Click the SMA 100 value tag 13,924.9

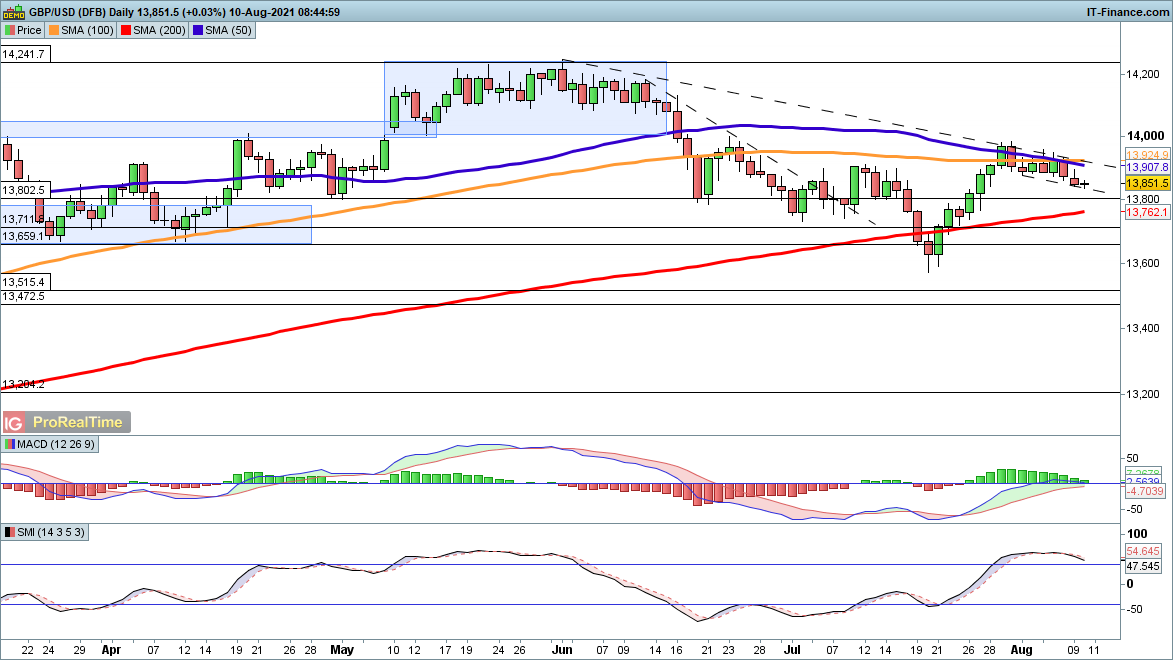pos(1147,156)
